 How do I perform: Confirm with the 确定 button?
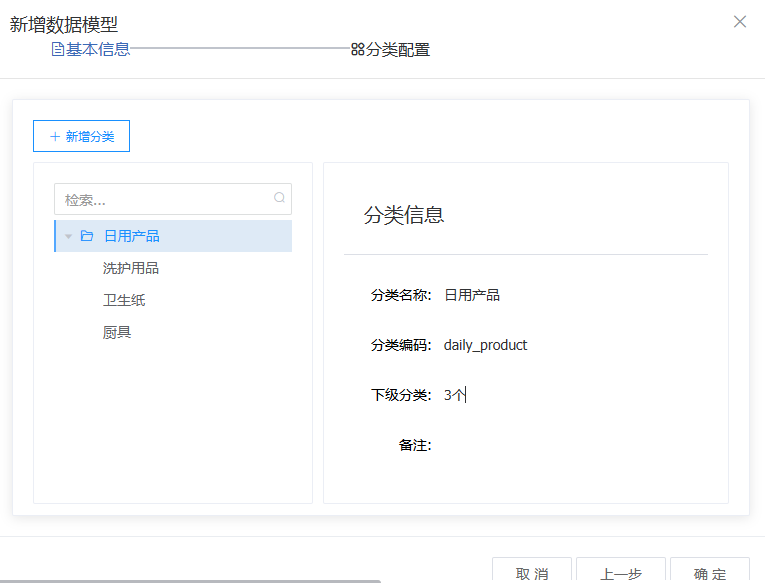point(709,572)
